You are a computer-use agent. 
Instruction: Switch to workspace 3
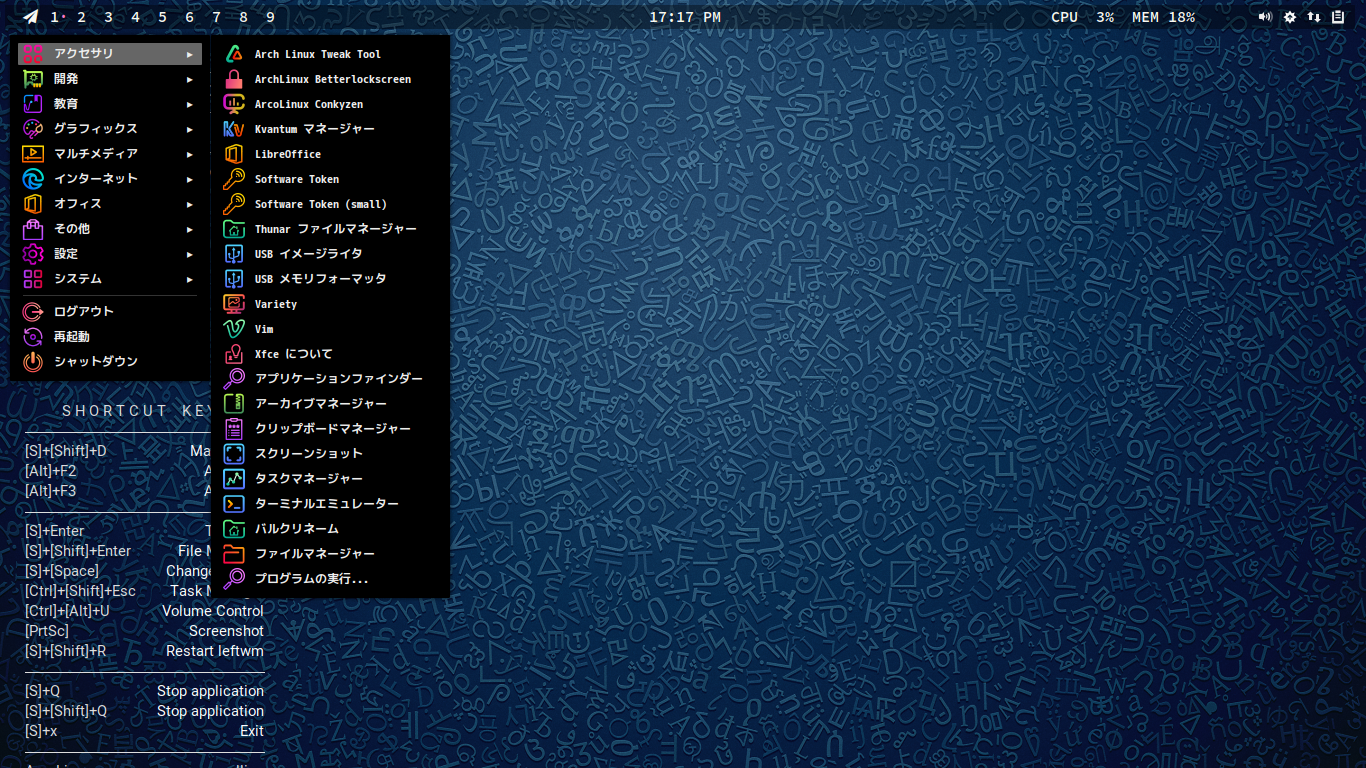[x=108, y=17]
